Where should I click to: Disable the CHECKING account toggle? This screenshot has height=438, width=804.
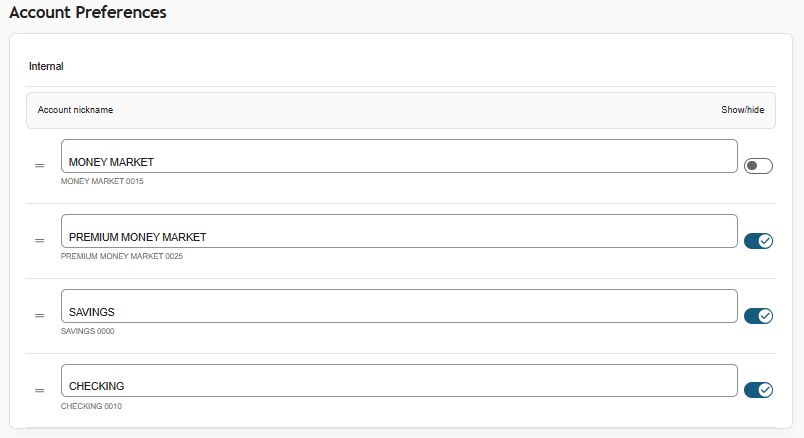coord(758,390)
